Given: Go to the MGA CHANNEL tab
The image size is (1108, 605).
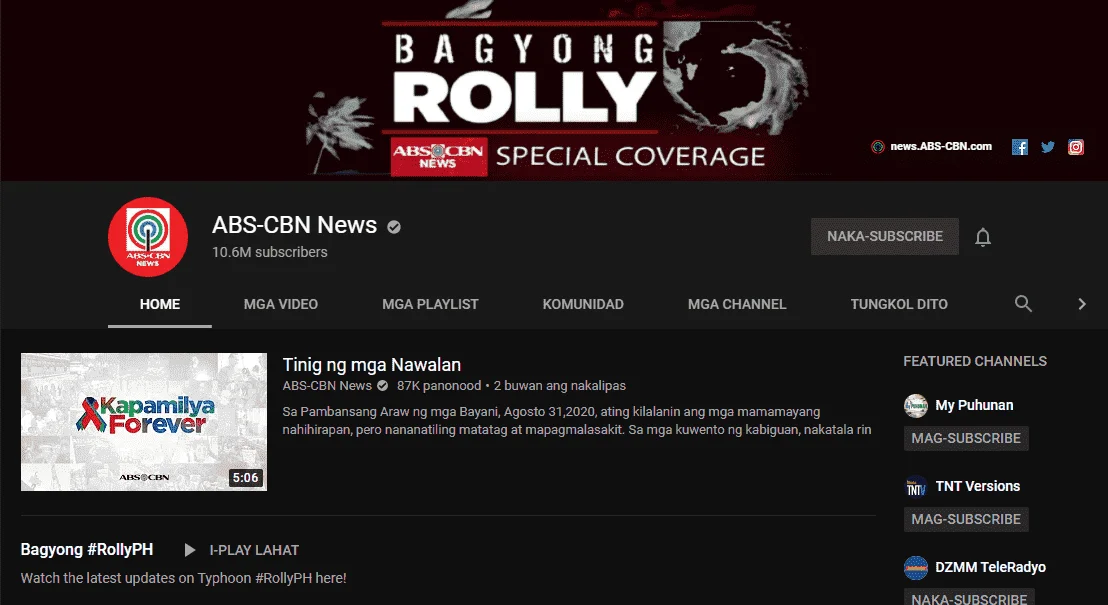Looking at the screenshot, I should (x=737, y=305).
